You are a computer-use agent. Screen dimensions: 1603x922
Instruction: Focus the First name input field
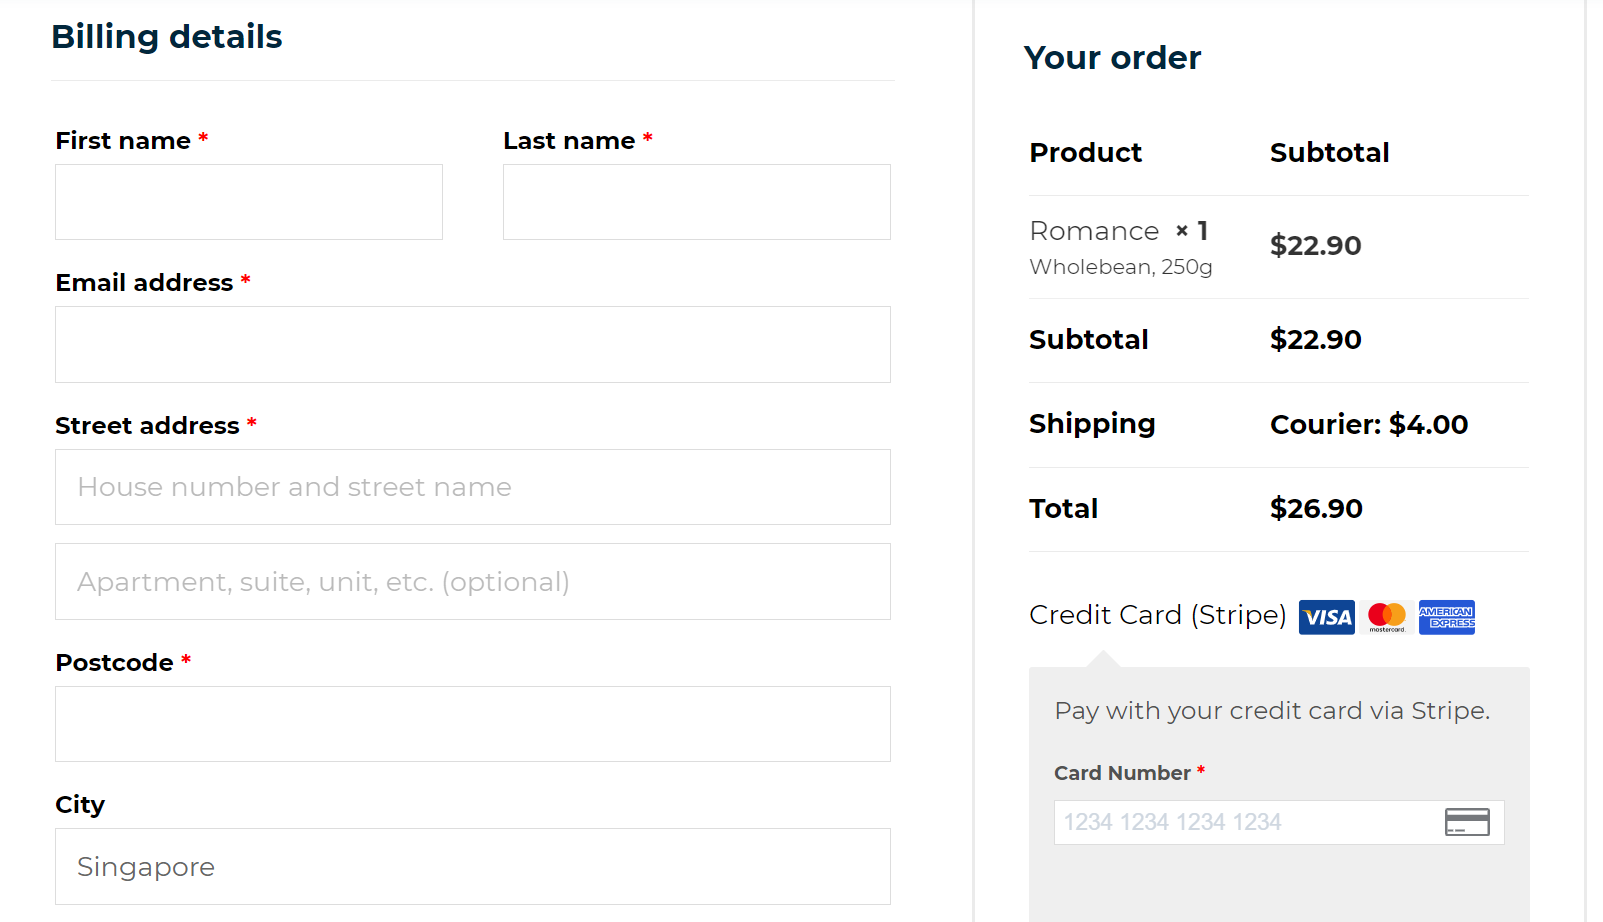pyautogui.click(x=249, y=202)
